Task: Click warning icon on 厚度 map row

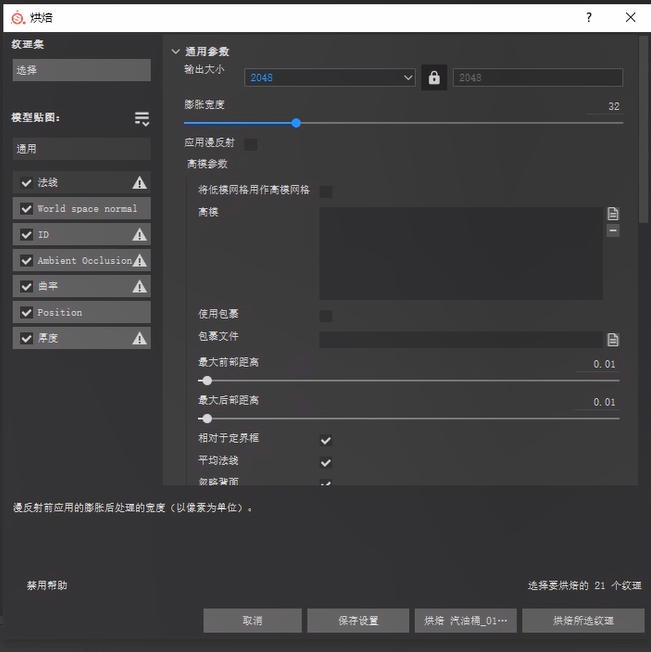Action: (140, 339)
